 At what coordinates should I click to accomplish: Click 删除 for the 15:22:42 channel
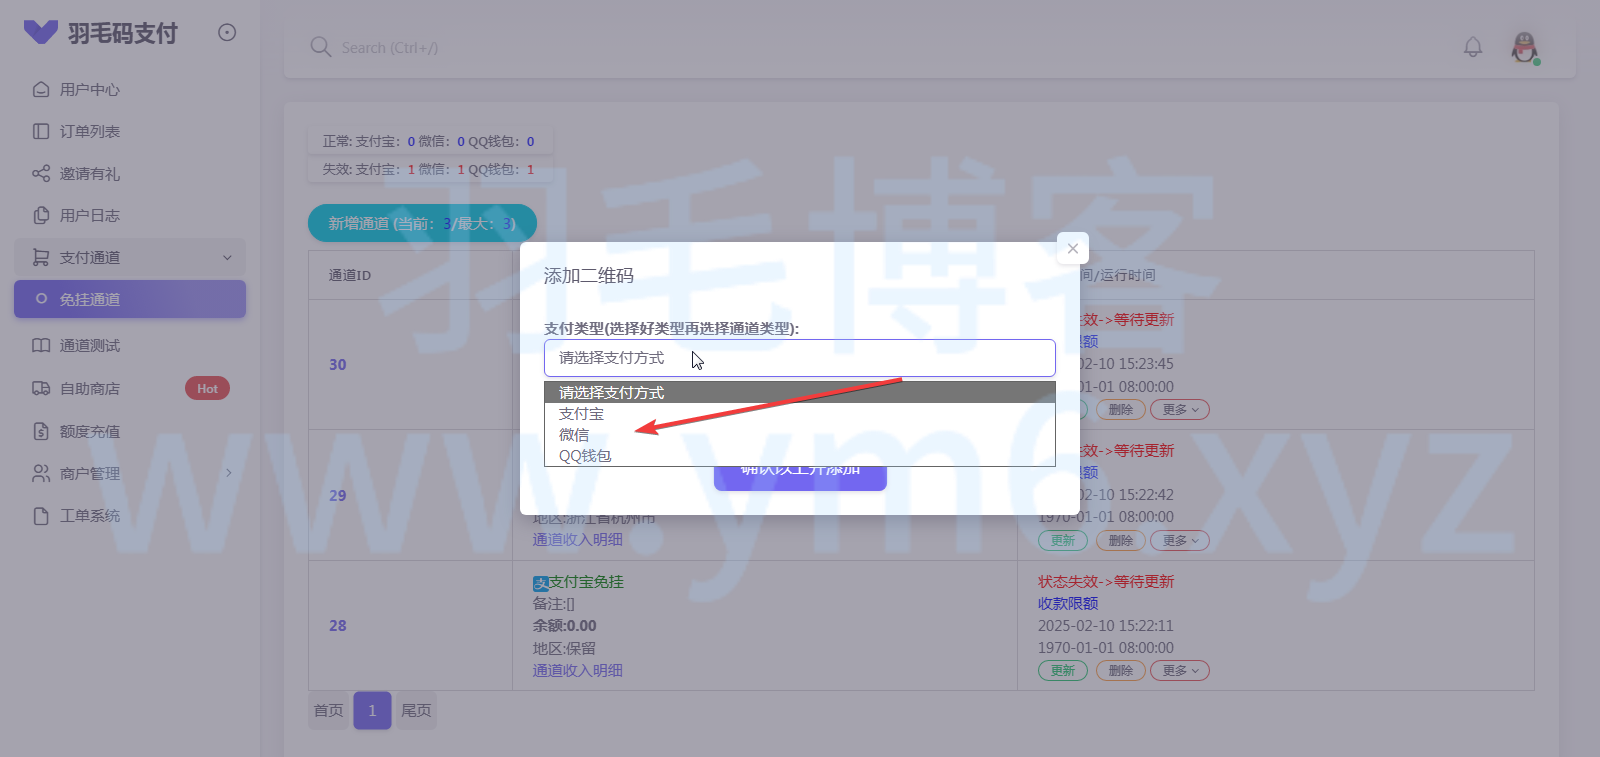point(1120,540)
